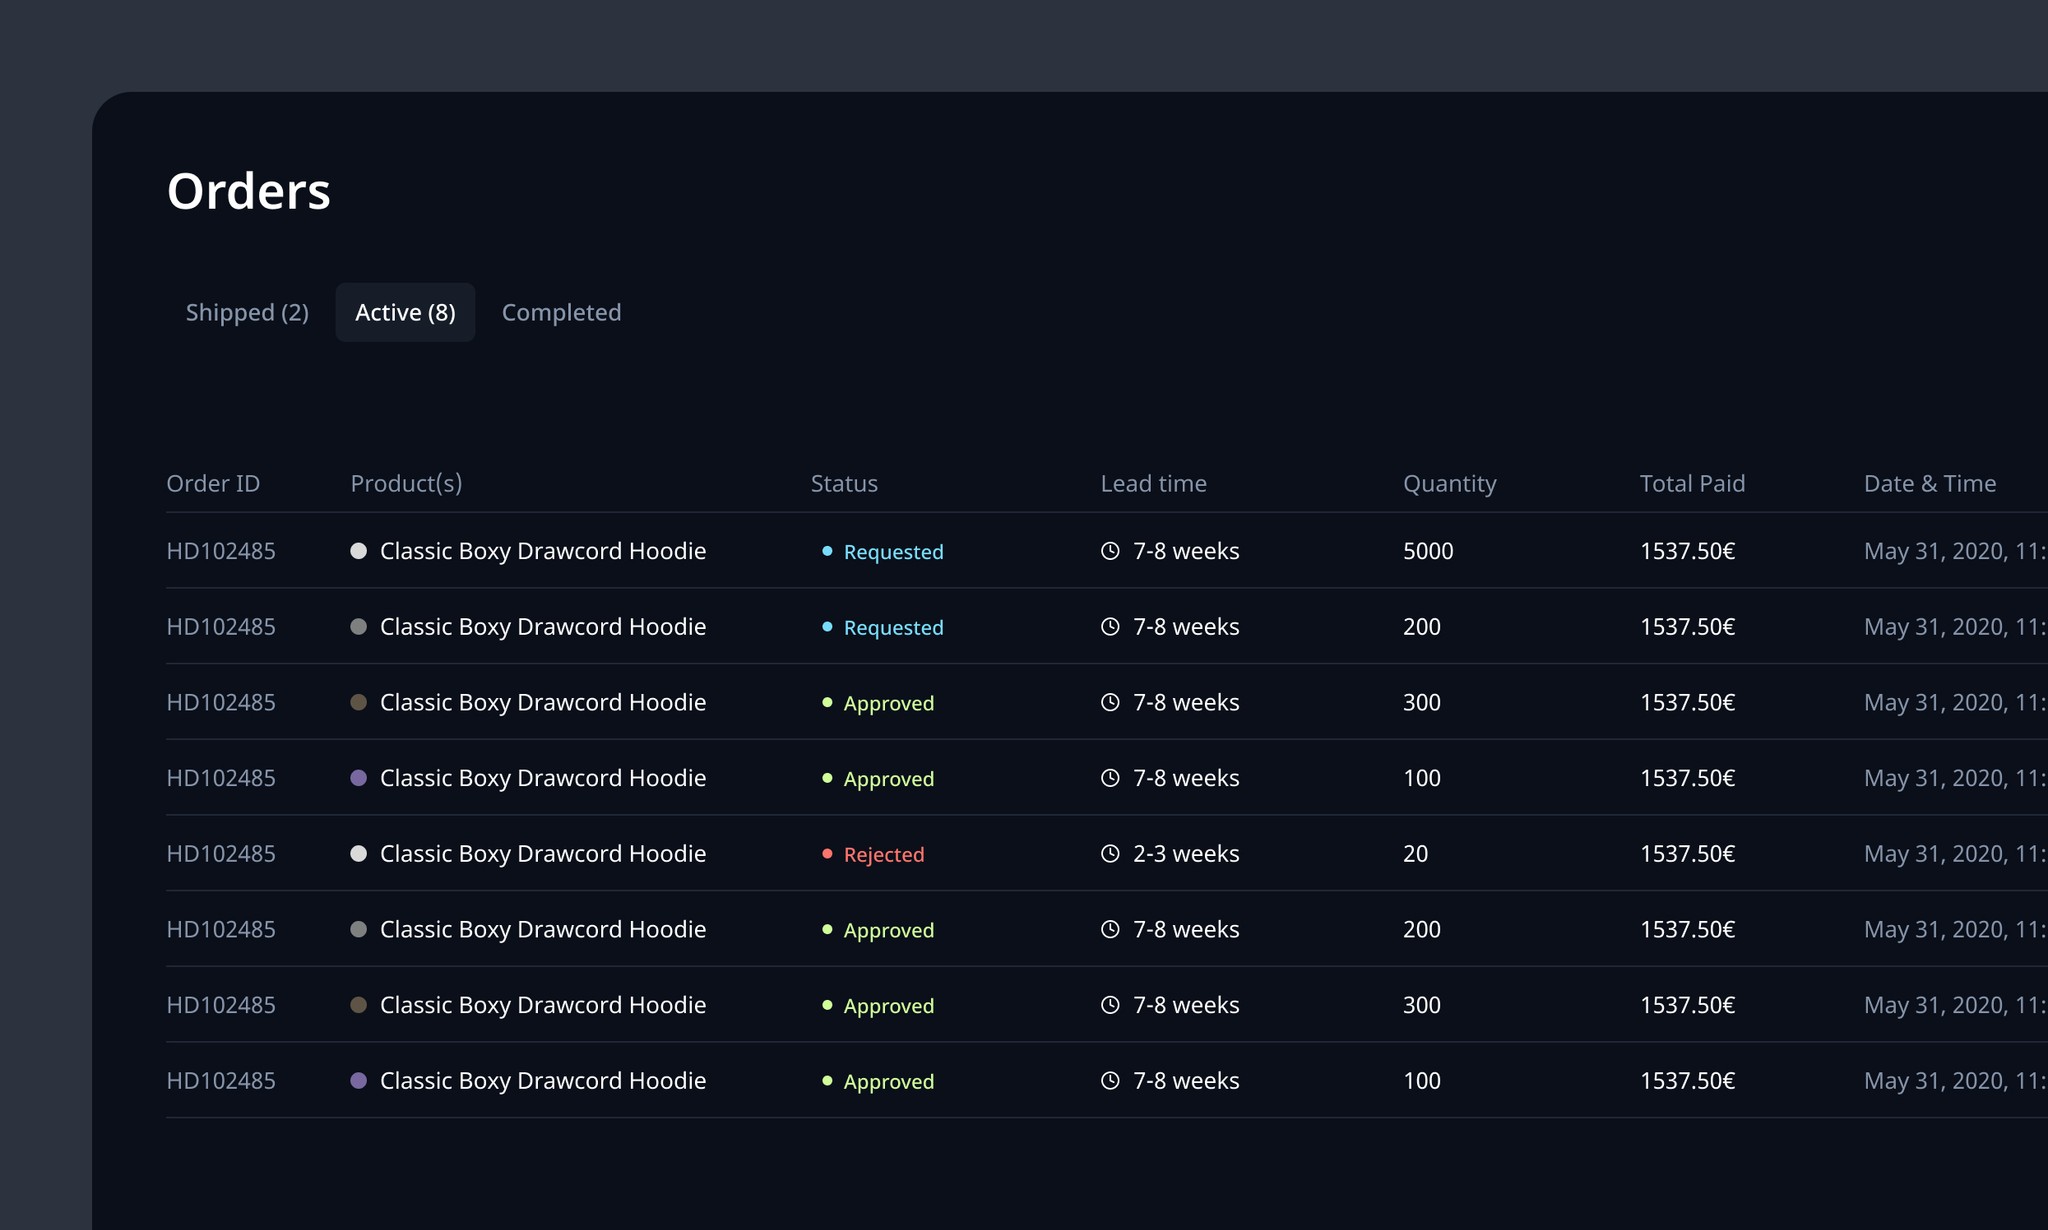This screenshot has height=1230, width=2048.
Task: Select the Active (8) tab
Action: tap(405, 312)
